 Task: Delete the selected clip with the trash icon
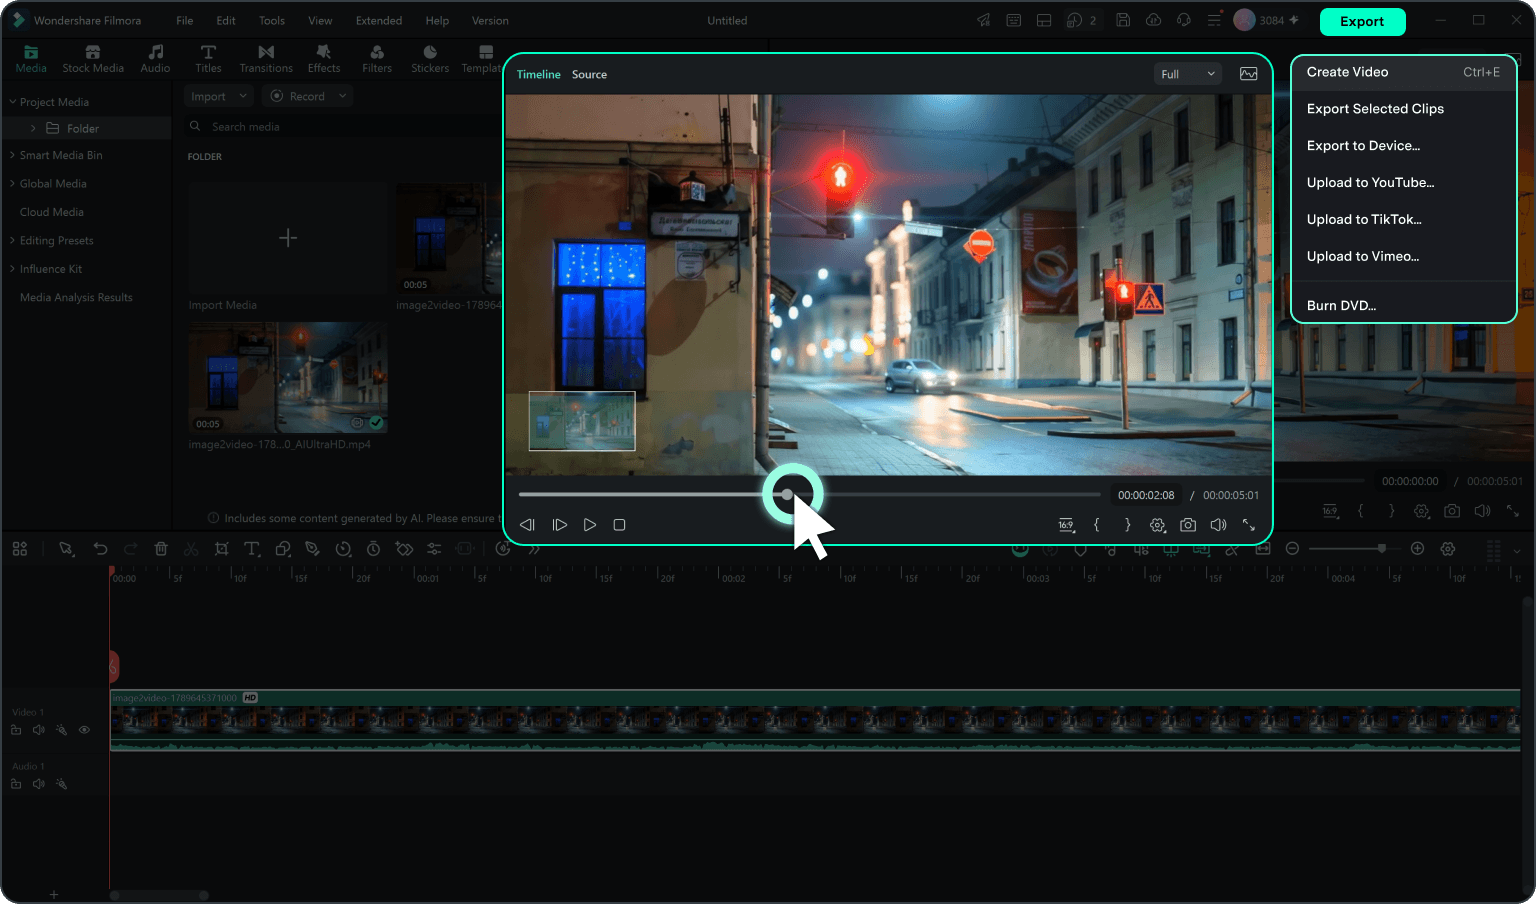click(161, 549)
